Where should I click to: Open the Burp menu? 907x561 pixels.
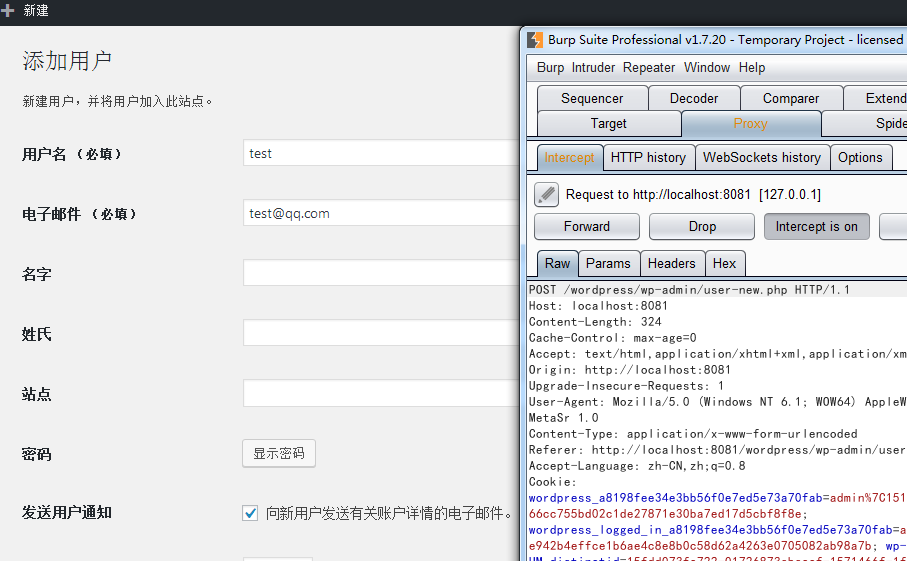tap(550, 68)
